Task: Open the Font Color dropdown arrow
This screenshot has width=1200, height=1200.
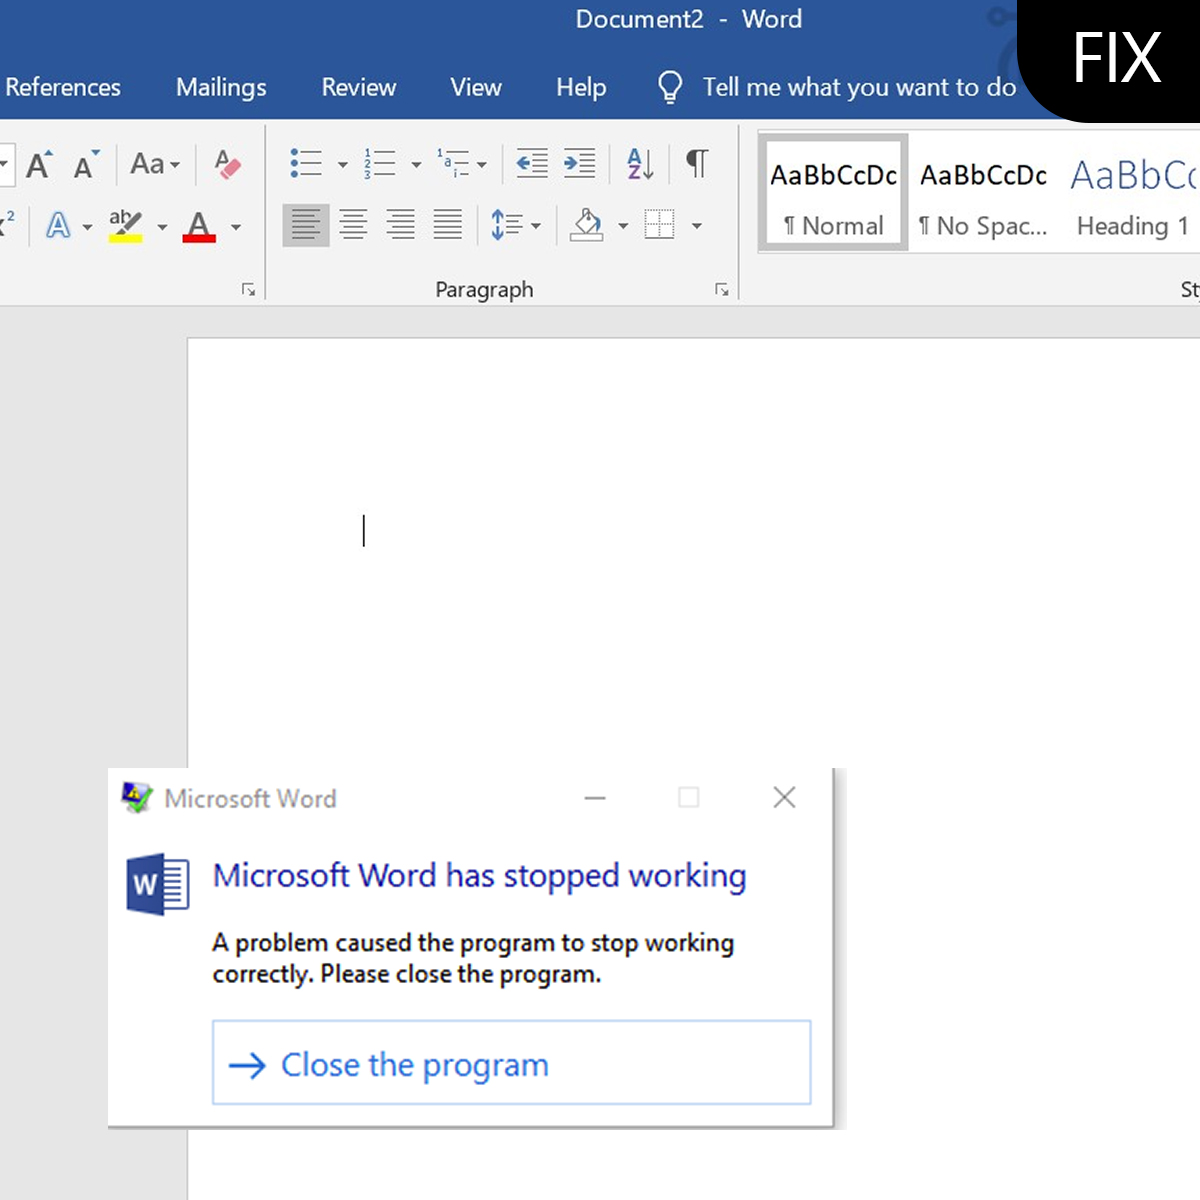Action: point(236,228)
